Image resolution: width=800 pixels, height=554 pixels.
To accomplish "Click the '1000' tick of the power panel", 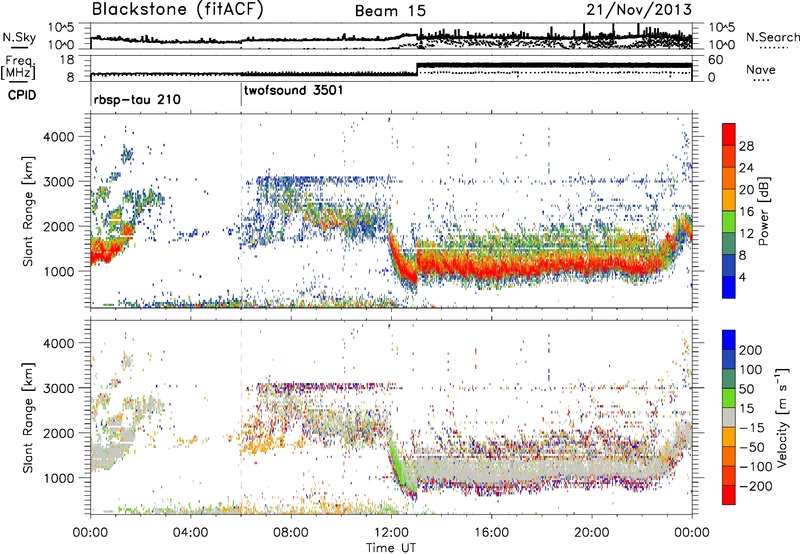I will [x=59, y=271].
